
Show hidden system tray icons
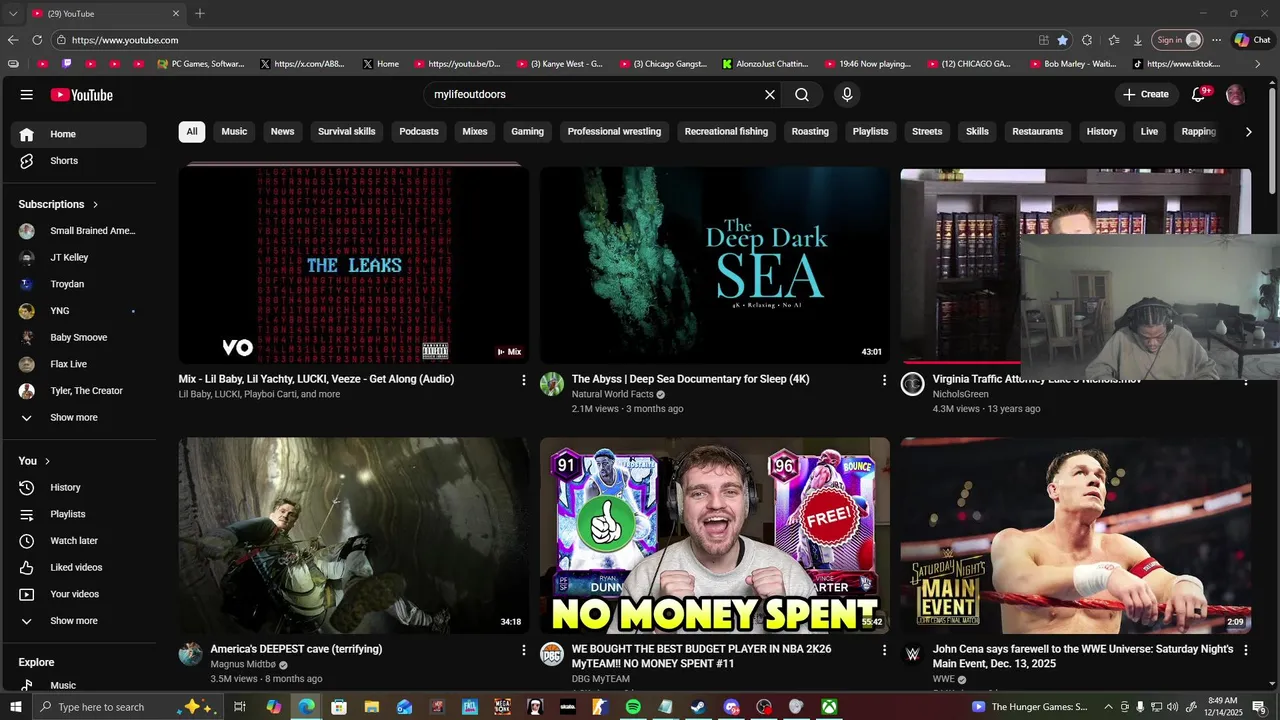point(1108,707)
